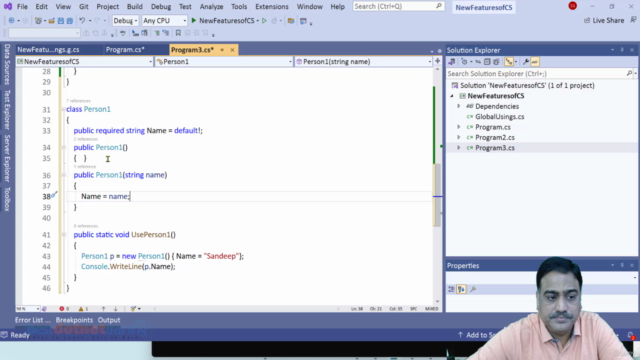
Task: Open the Output tab
Action: pyautogui.click(x=109, y=320)
